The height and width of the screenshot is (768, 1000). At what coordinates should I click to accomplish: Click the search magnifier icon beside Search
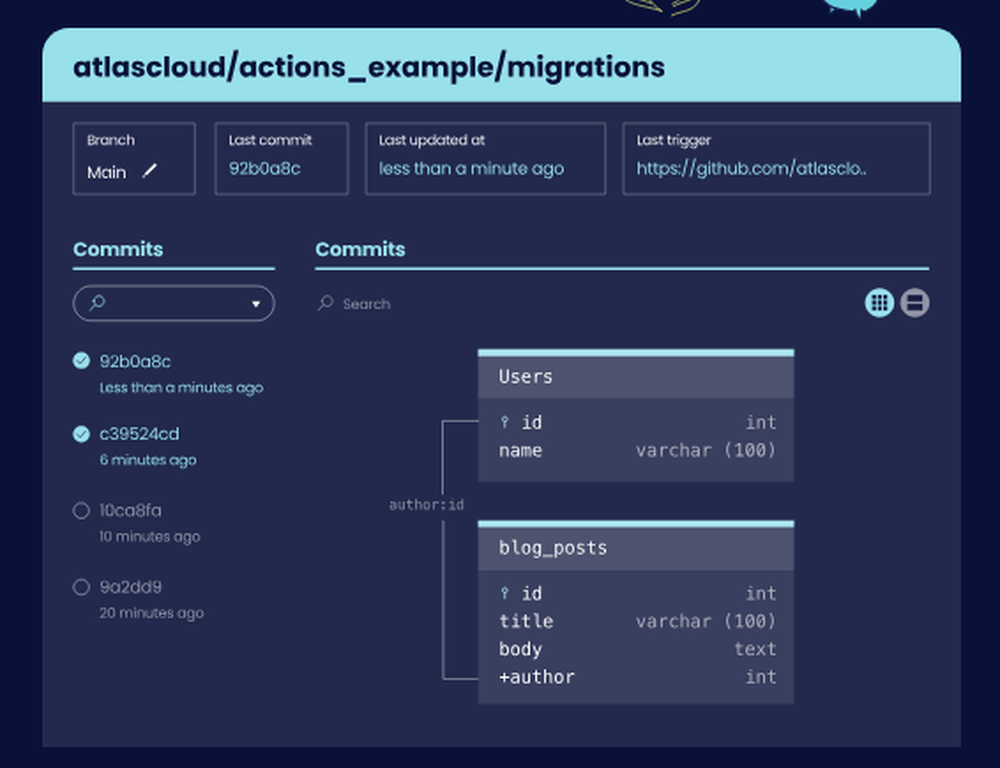325,302
